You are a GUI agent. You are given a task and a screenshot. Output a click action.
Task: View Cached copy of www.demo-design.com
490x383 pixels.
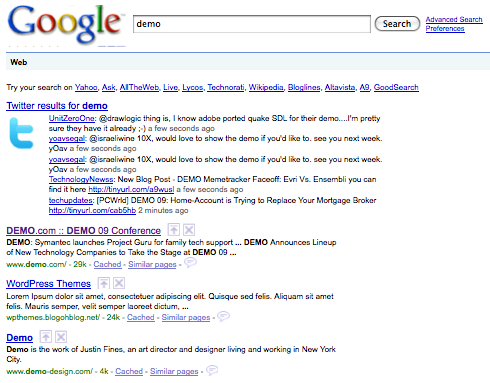129,371
